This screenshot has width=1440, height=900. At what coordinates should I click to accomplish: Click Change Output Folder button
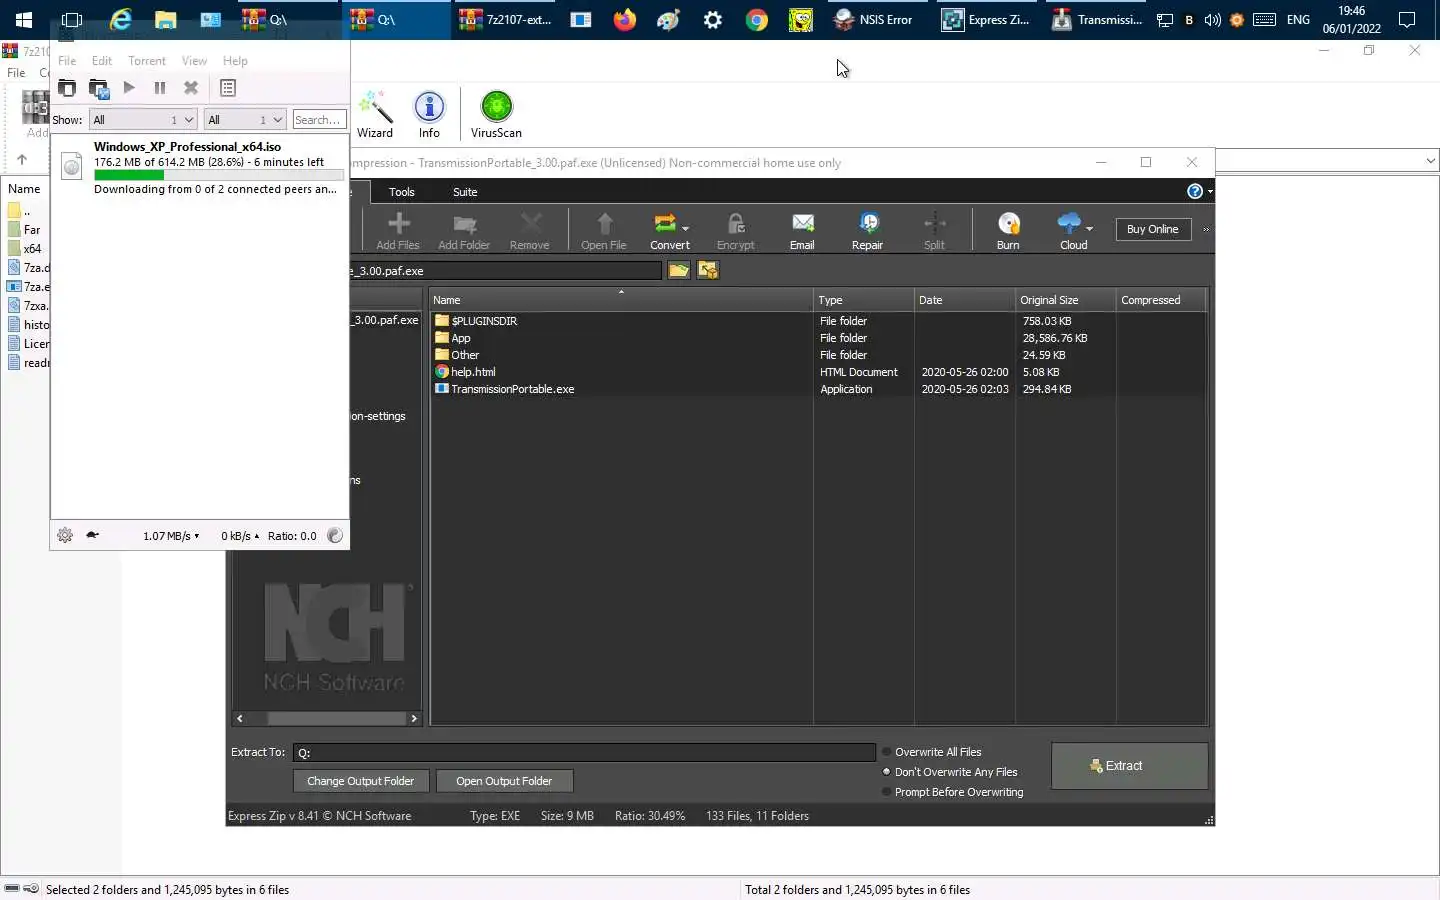[x=360, y=781]
